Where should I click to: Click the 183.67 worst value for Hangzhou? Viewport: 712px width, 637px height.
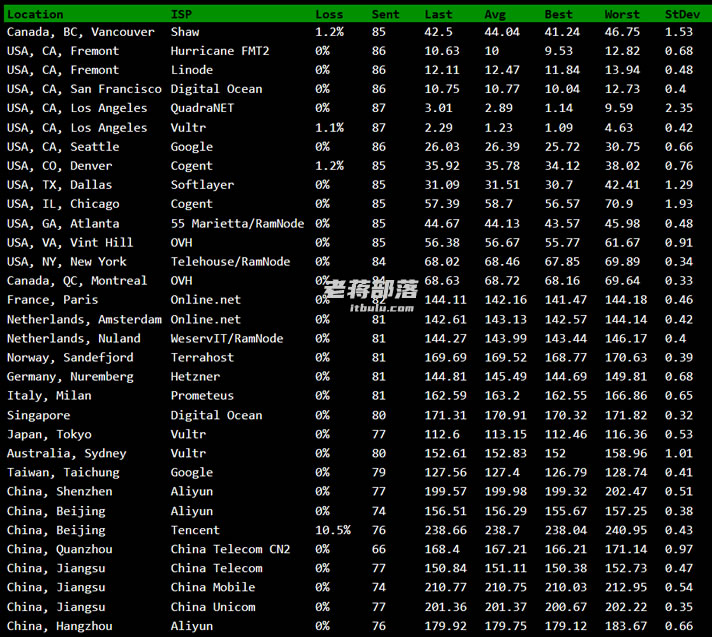tap(626, 627)
